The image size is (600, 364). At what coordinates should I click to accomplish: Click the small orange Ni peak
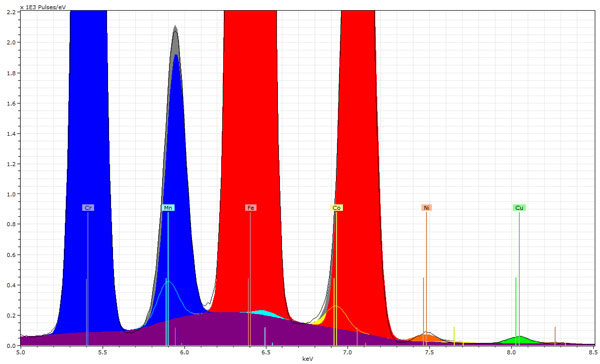click(426, 338)
